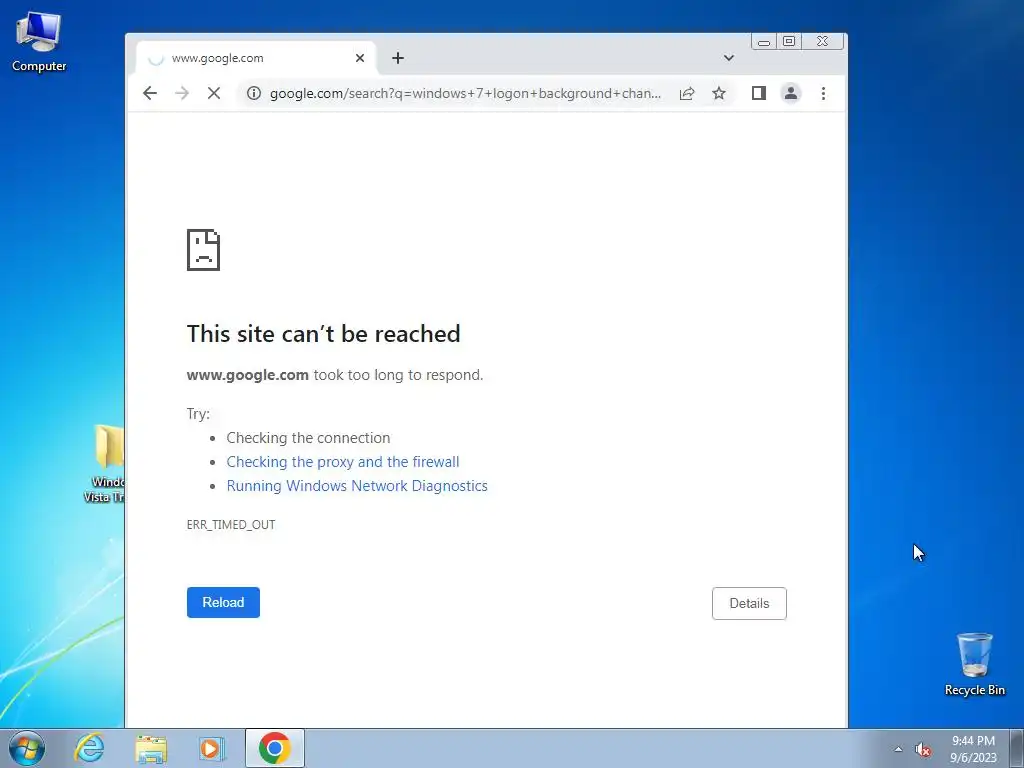The height and width of the screenshot is (768, 1024).
Task: Maximize the Chrome window
Action: tap(789, 42)
